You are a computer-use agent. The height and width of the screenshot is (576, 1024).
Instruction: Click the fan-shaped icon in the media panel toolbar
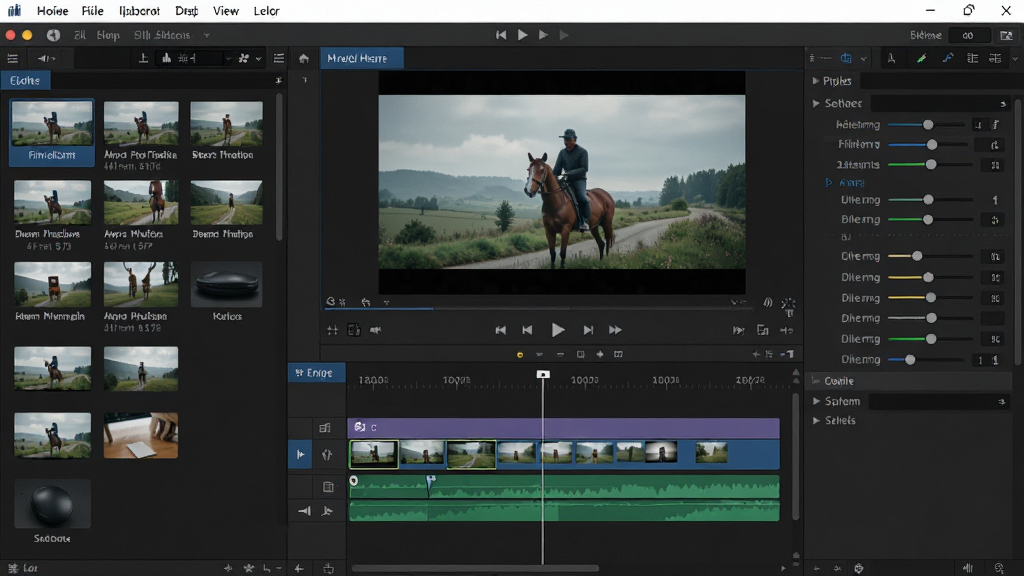[244, 59]
